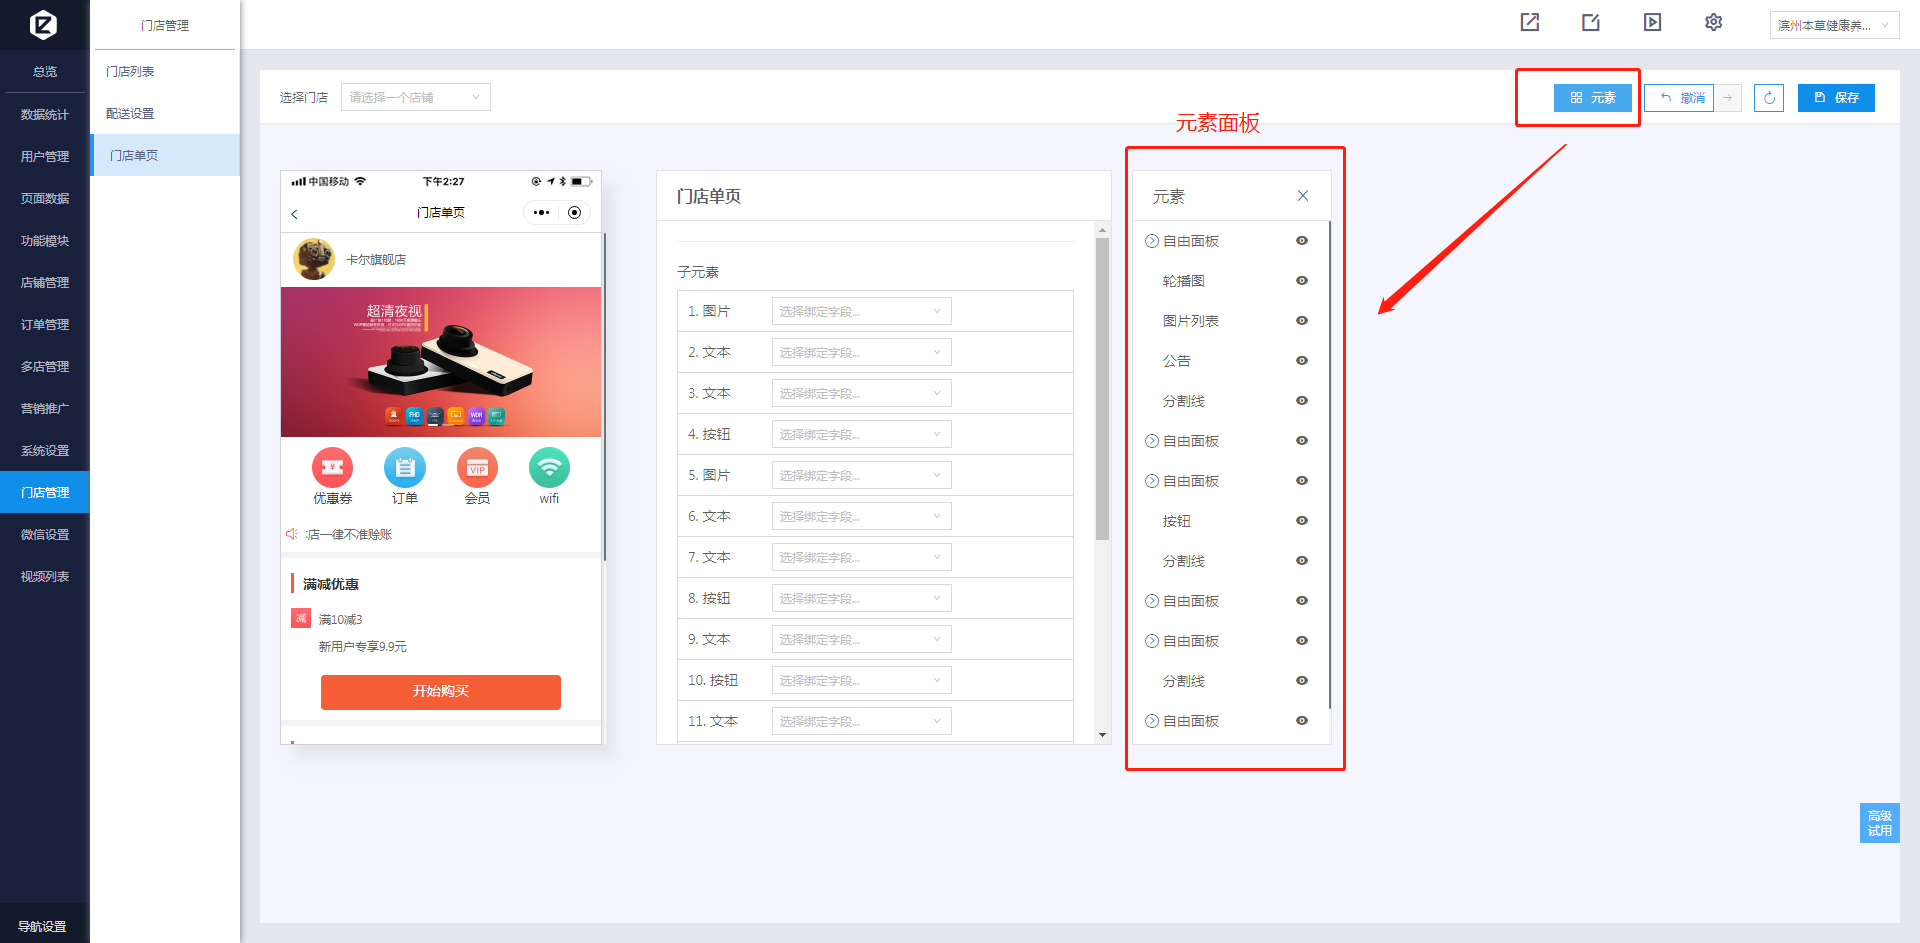This screenshot has height=943, width=1920.
Task: Click the preview play icon in top bar
Action: click(x=1652, y=22)
